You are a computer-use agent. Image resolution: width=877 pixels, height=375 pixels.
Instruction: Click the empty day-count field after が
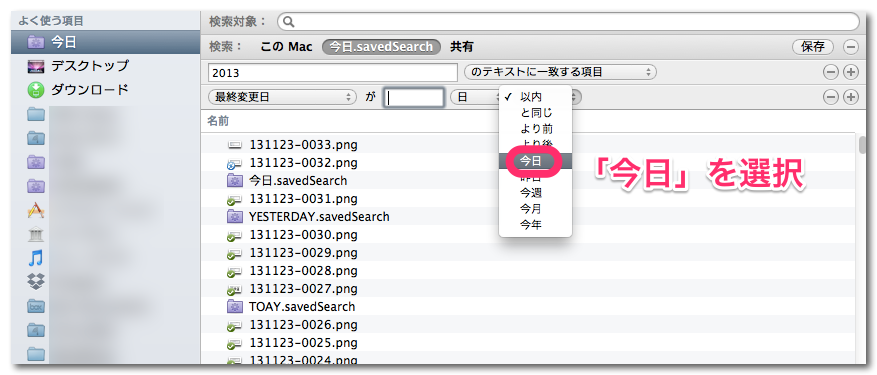(x=414, y=97)
